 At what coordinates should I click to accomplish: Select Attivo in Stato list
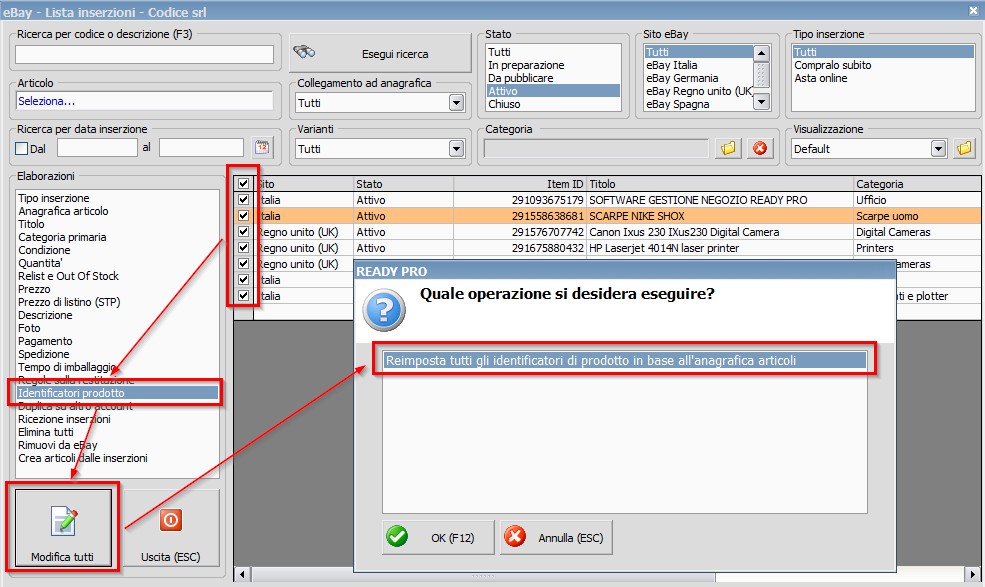click(x=553, y=91)
